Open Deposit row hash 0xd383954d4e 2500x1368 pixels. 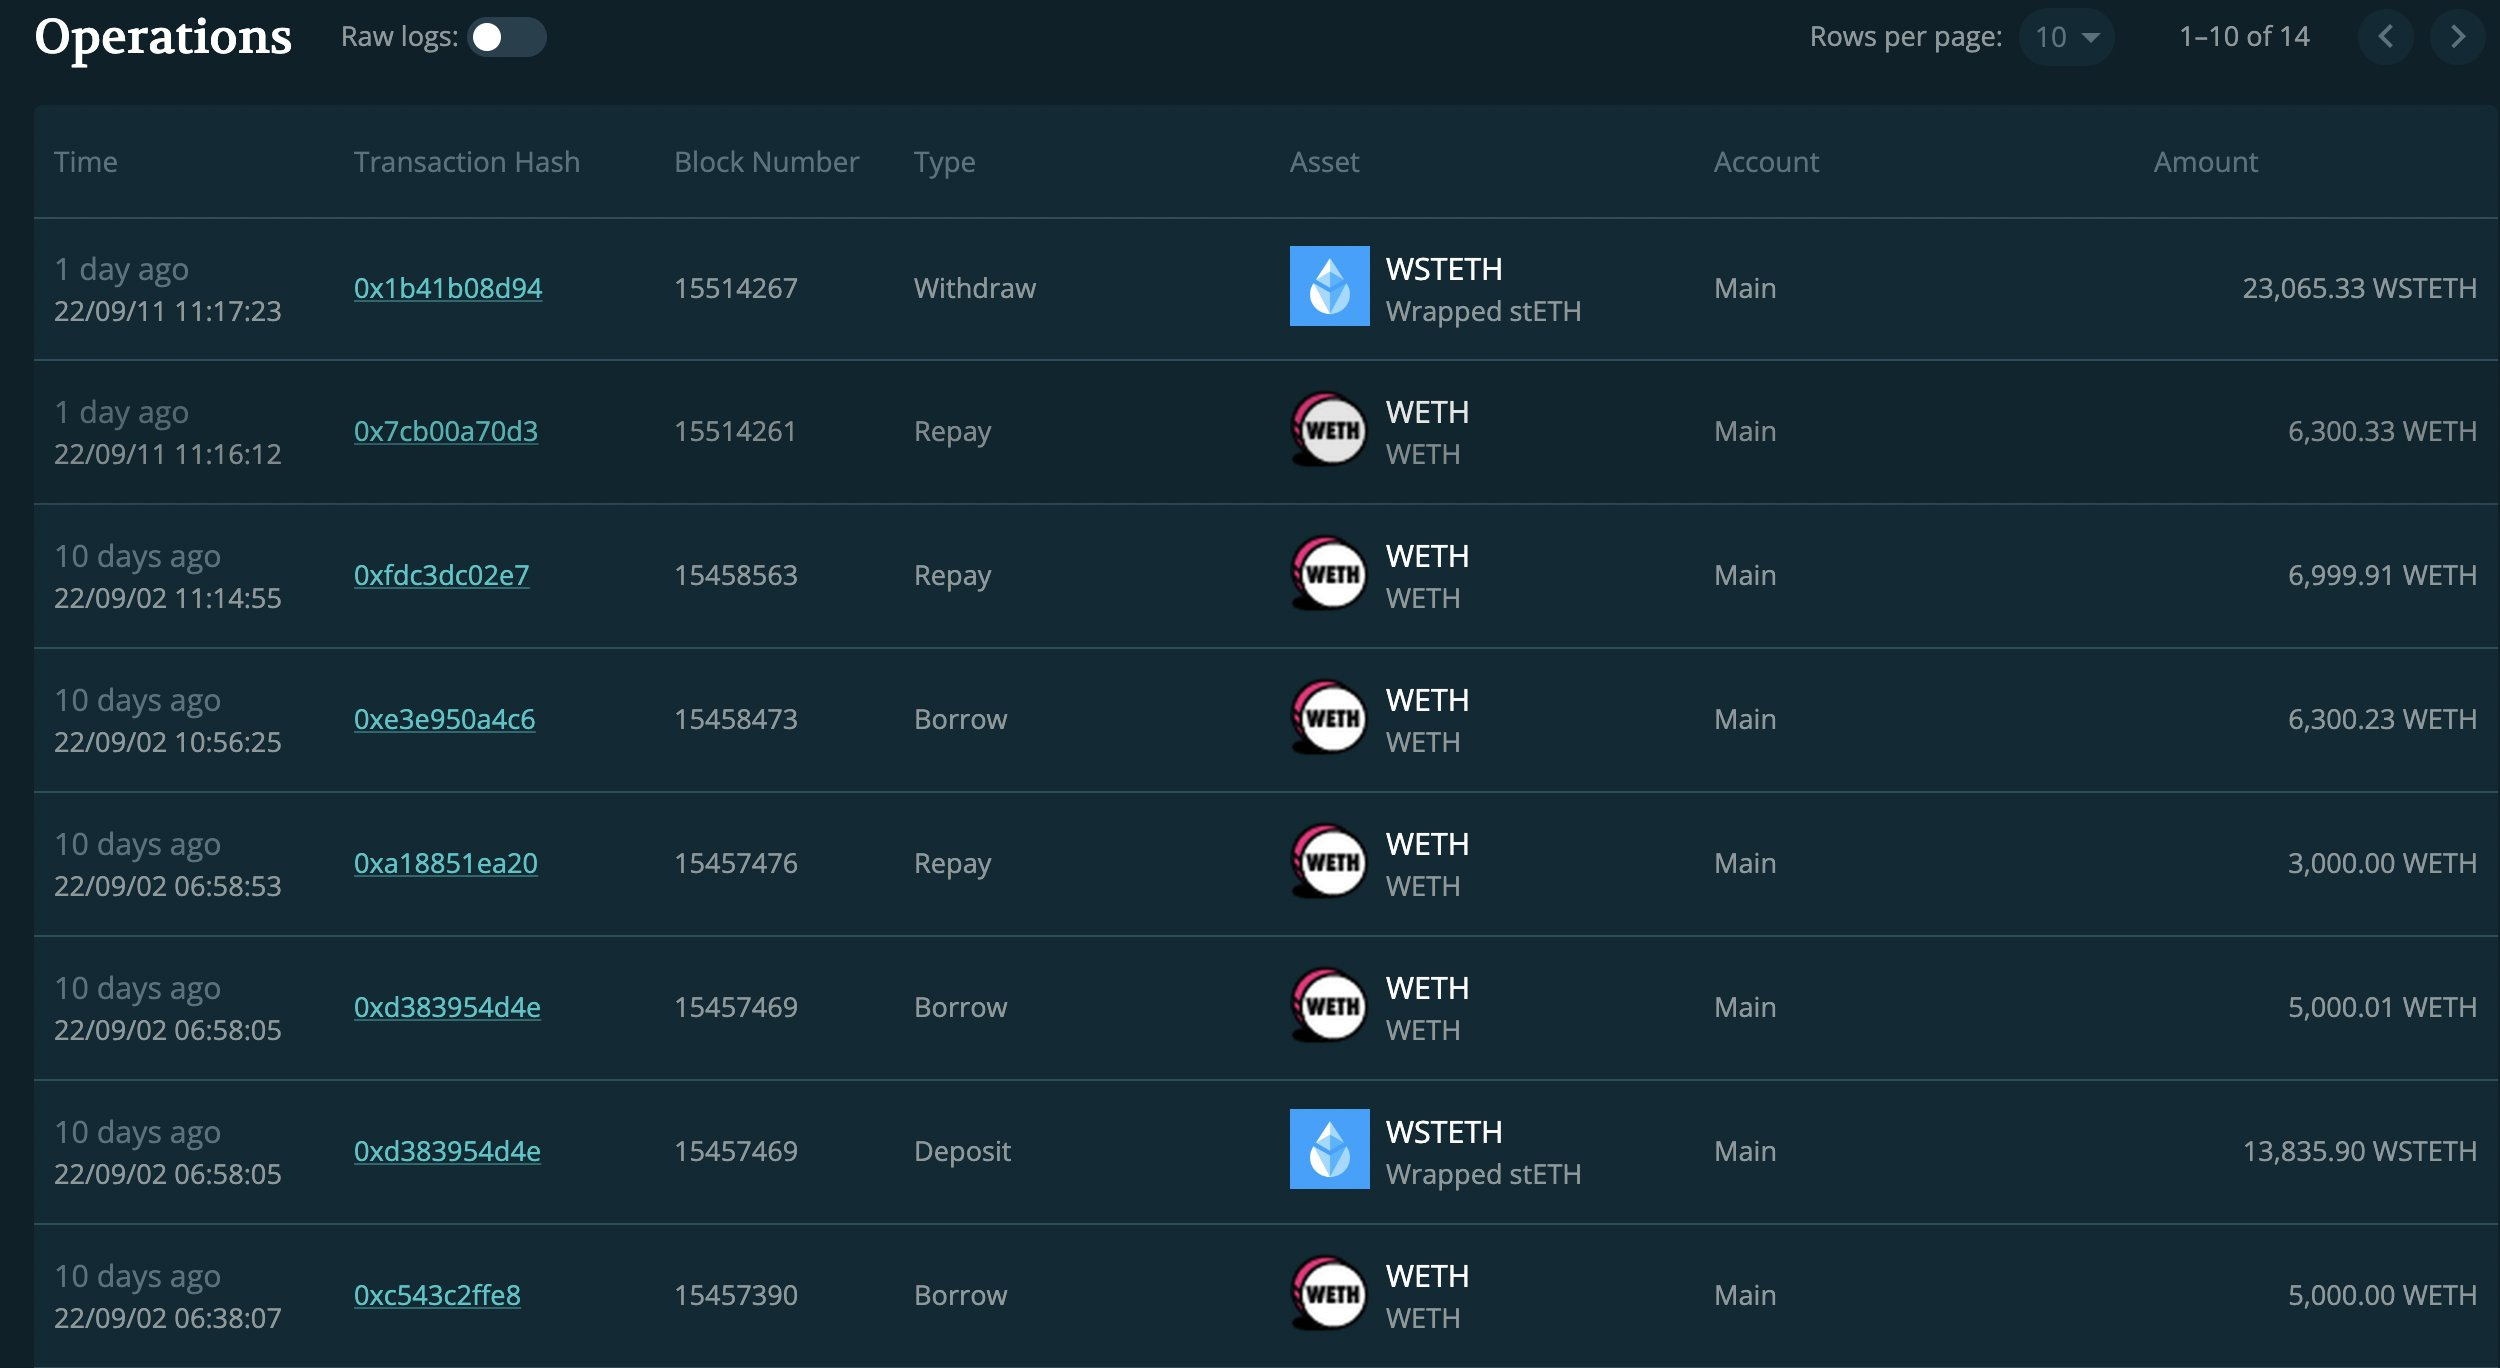click(x=447, y=1151)
